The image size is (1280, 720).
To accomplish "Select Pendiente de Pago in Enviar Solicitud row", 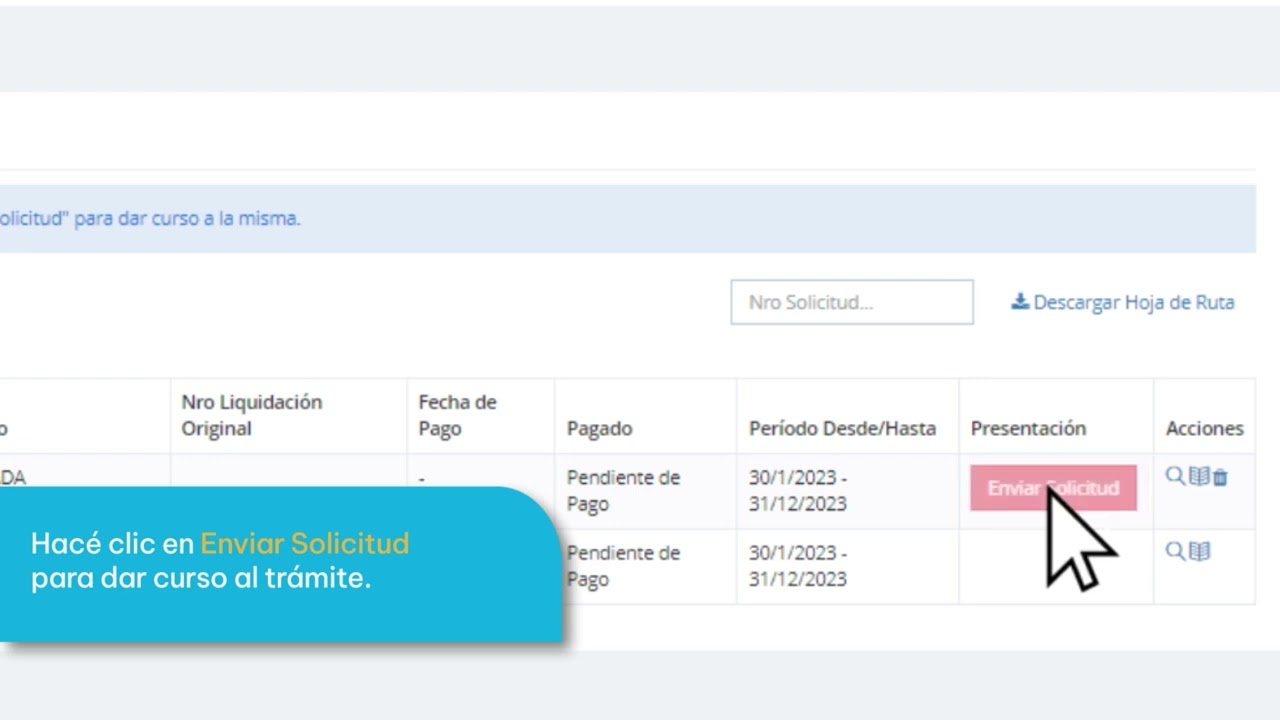I will pyautogui.click(x=623, y=491).
